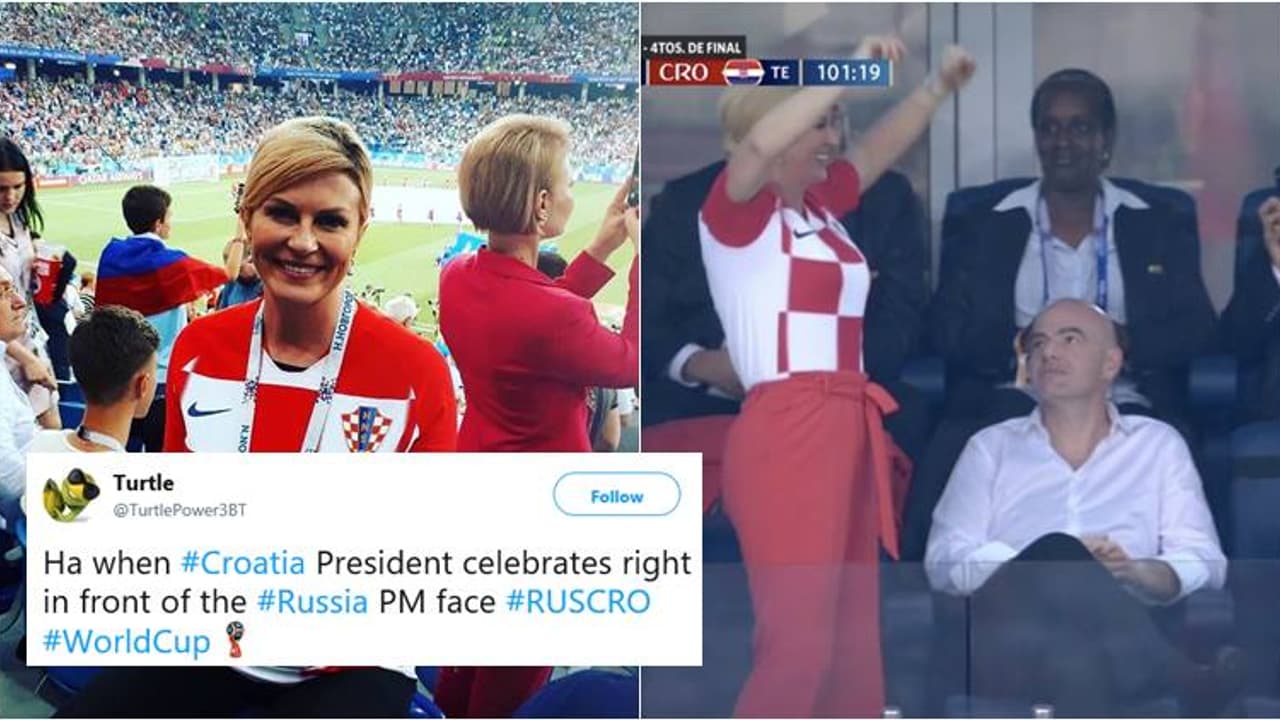Click the World Cup trophy emoji
Screen dimensions: 1280x720
tap(234, 640)
